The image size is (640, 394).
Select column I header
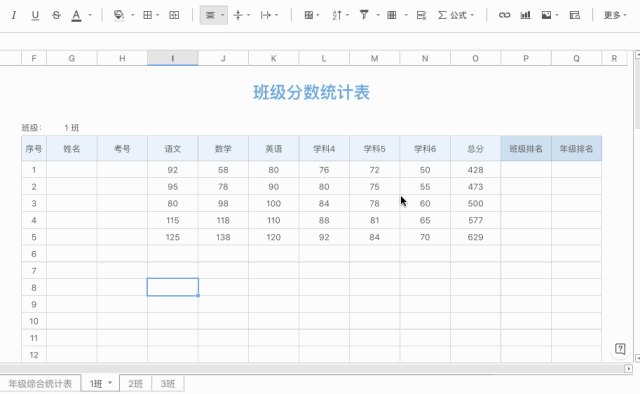click(x=173, y=58)
